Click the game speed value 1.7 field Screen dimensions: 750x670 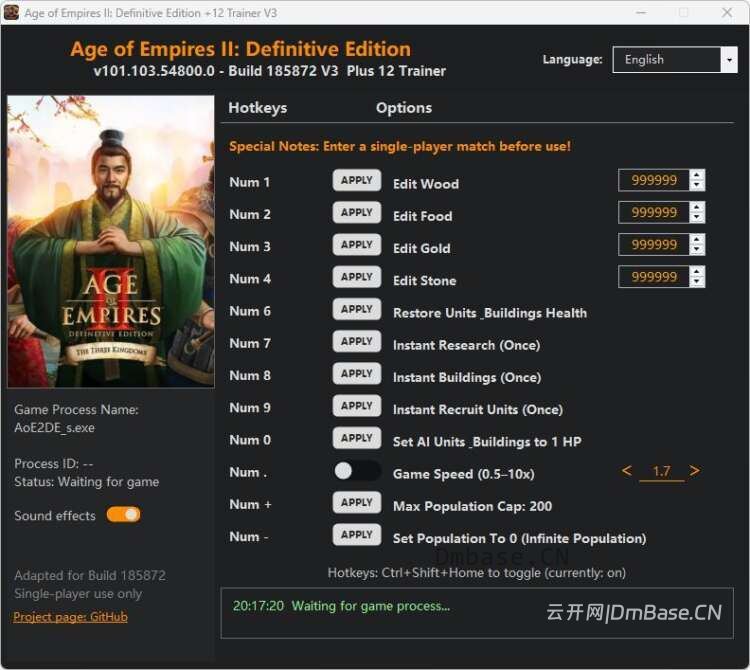tap(662, 472)
